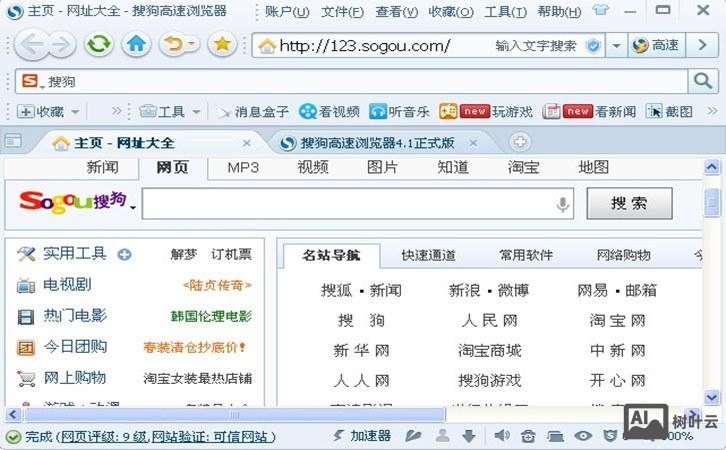Open dropdown beside the Sogou page logo
726x450 pixels.
pos(133,207)
